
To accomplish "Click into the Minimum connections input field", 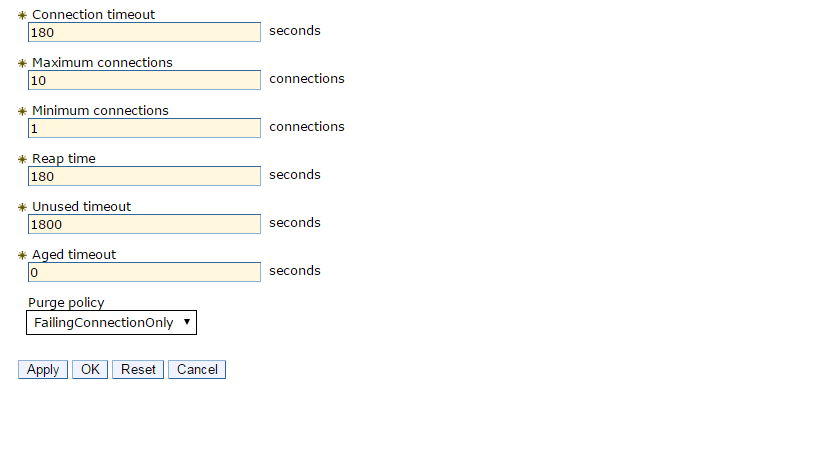I will [x=144, y=128].
